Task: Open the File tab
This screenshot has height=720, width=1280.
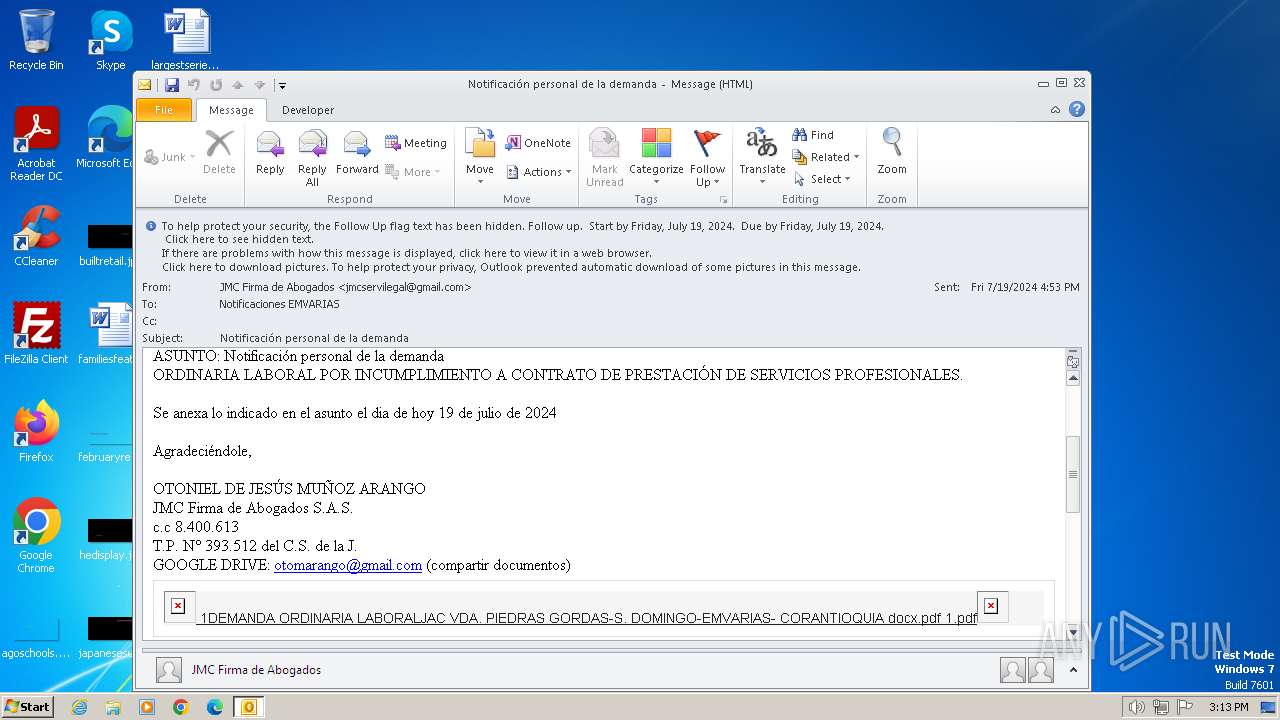Action: point(163,110)
